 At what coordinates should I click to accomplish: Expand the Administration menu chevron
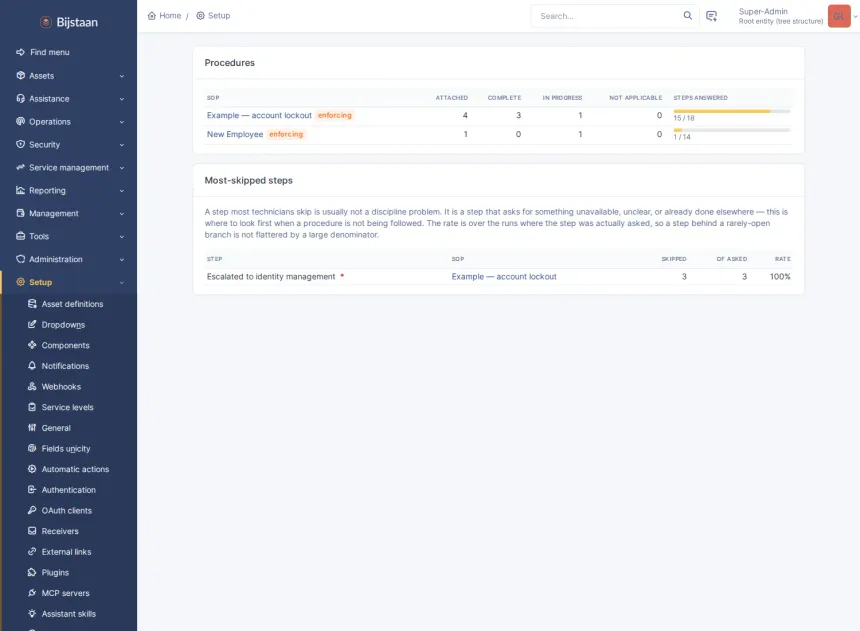(122, 260)
